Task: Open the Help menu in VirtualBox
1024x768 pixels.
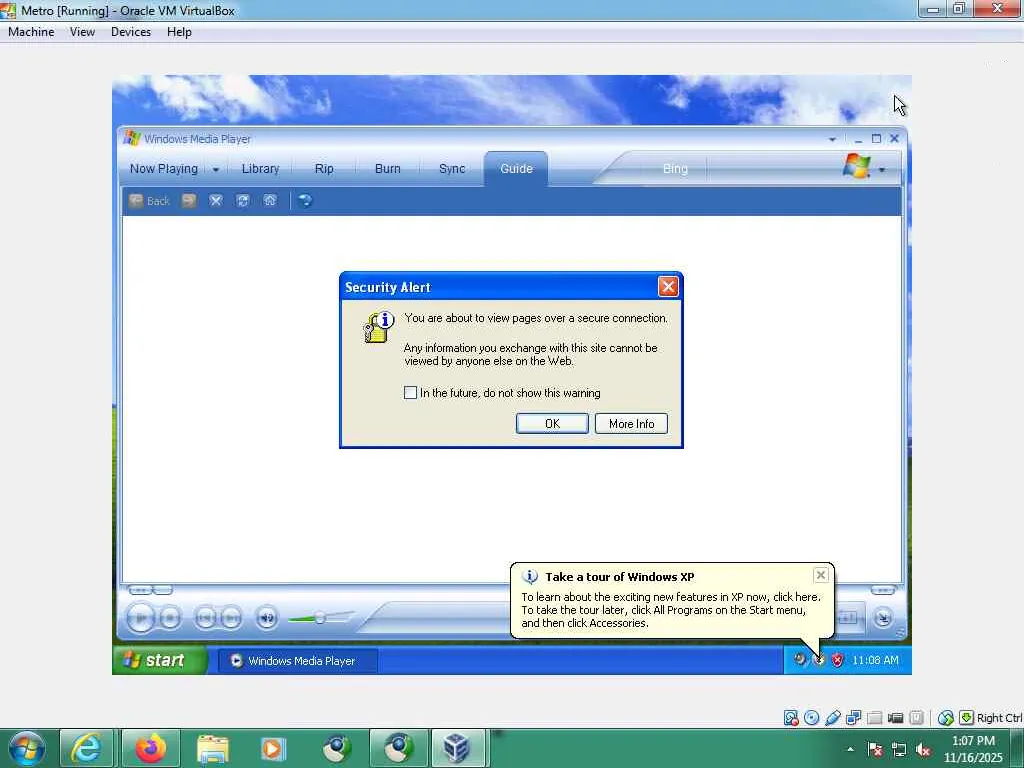Action: pyautogui.click(x=179, y=32)
